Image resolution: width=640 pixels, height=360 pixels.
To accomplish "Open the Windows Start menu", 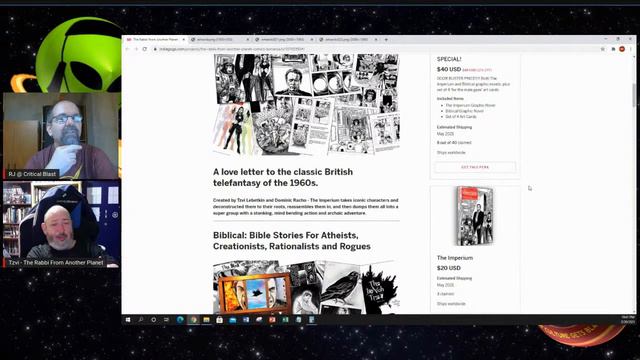I will coord(128,320).
